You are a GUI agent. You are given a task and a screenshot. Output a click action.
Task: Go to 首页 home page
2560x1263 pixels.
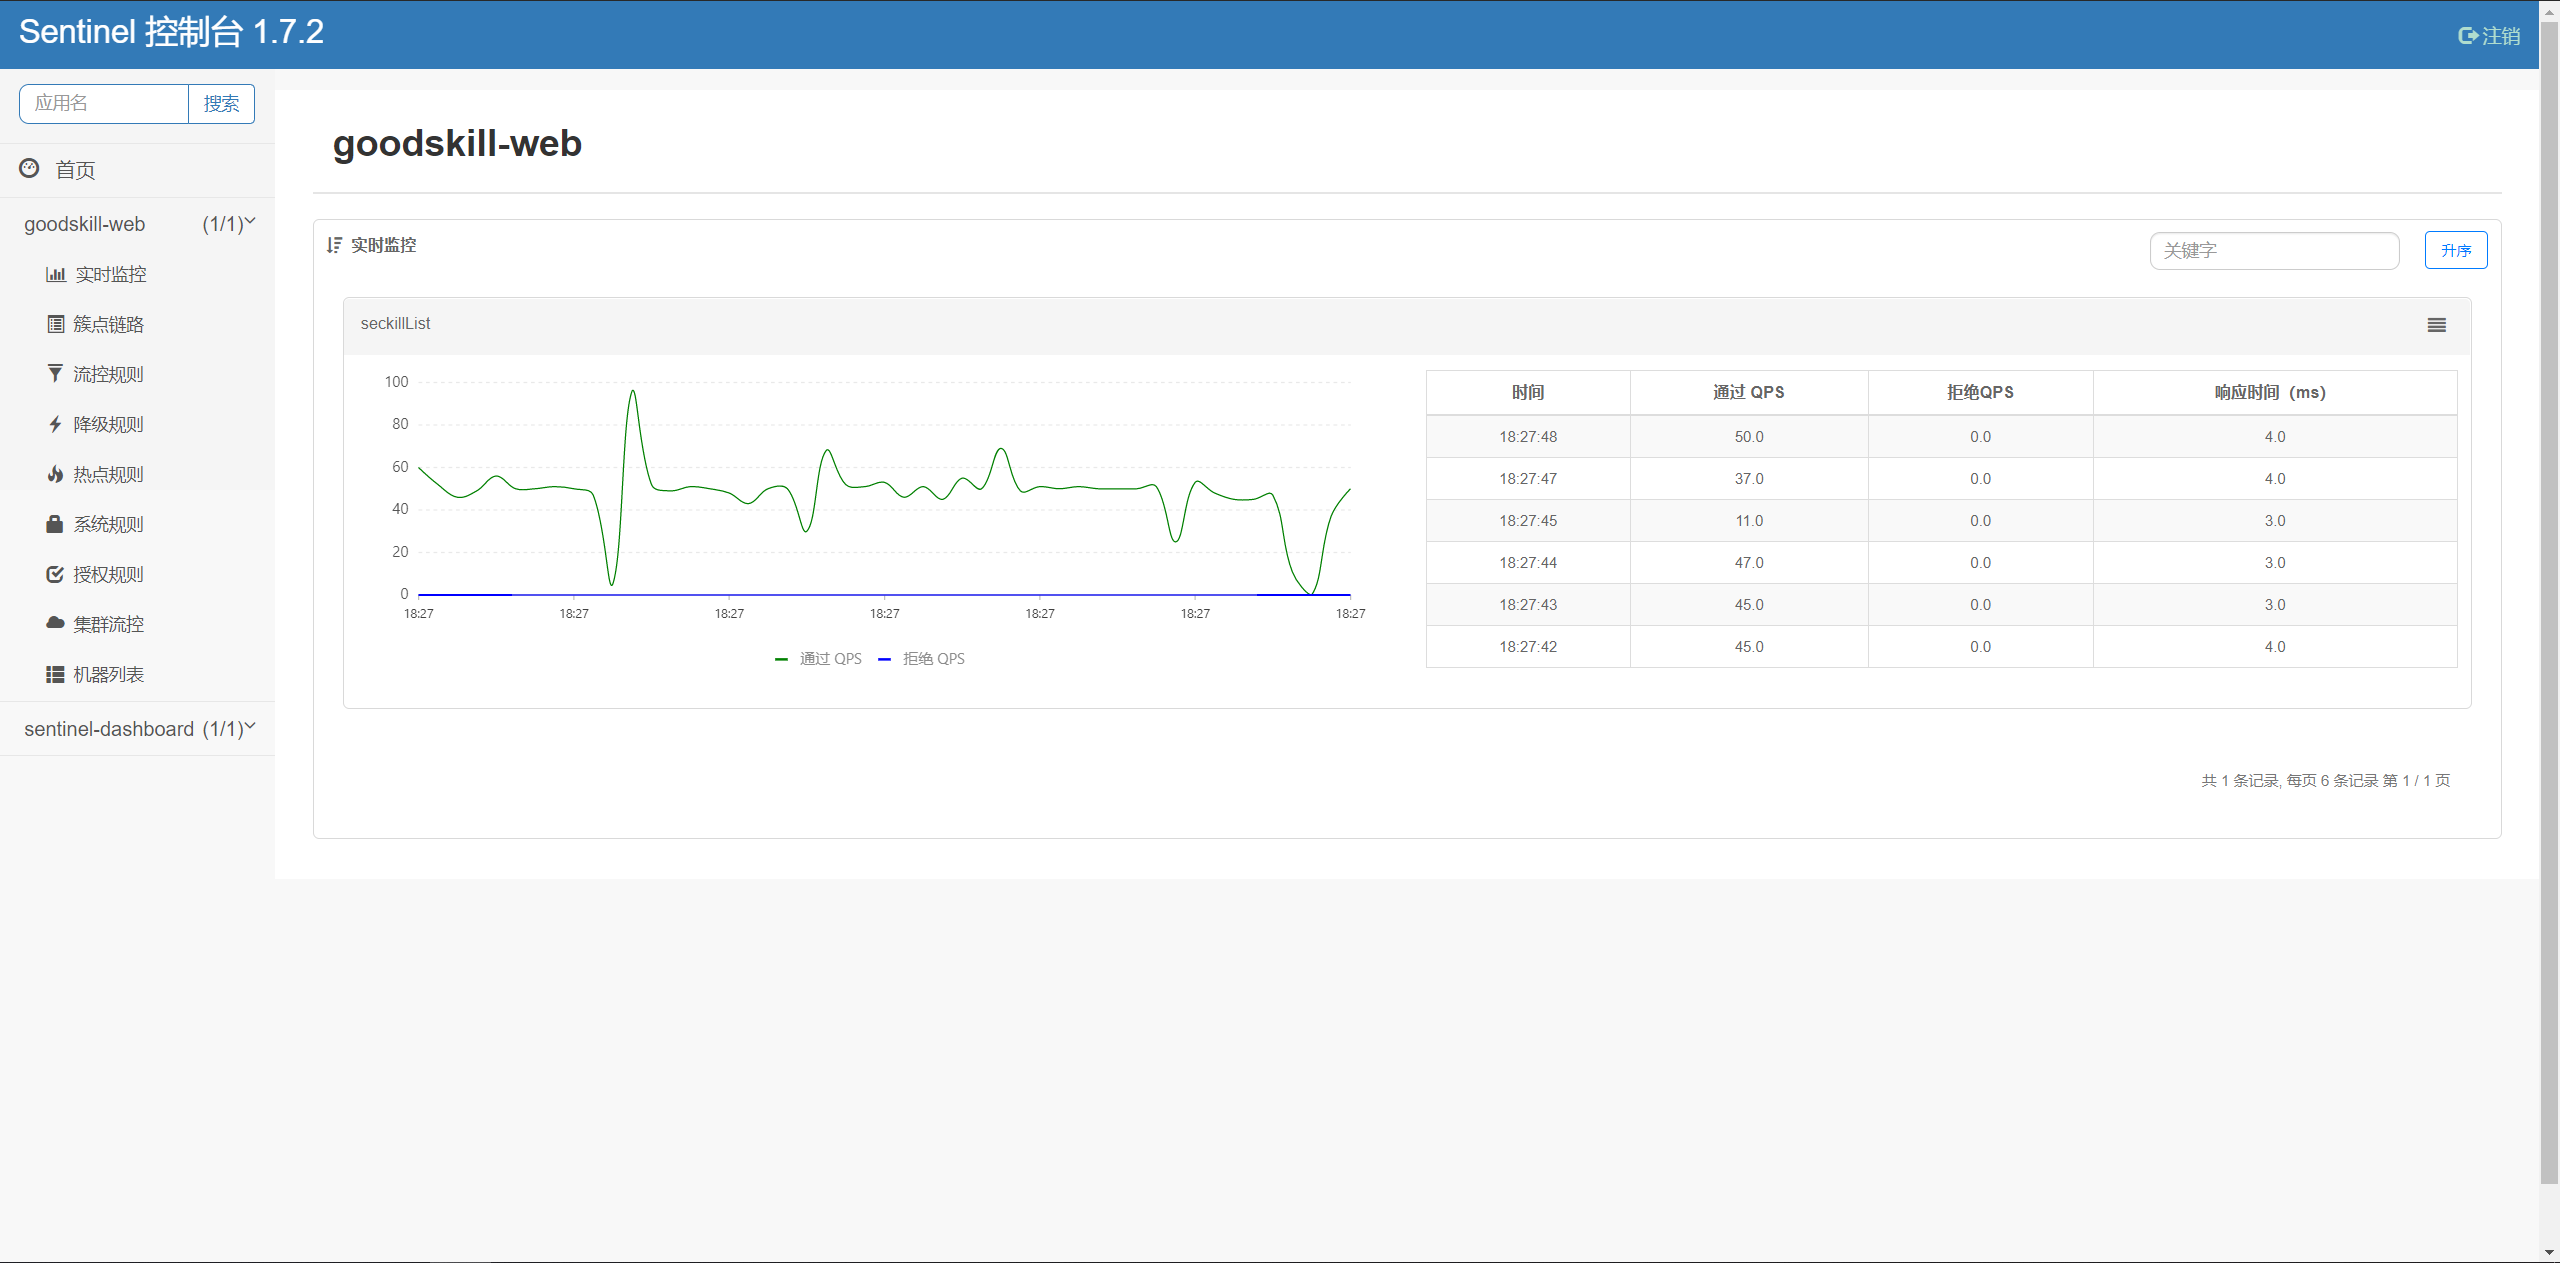click(x=74, y=170)
